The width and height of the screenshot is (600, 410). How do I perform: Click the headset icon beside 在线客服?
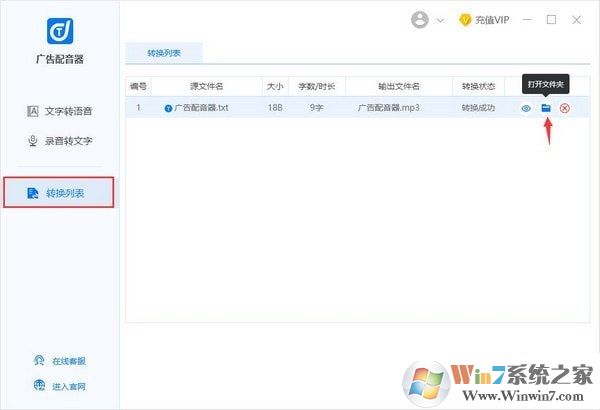click(39, 360)
